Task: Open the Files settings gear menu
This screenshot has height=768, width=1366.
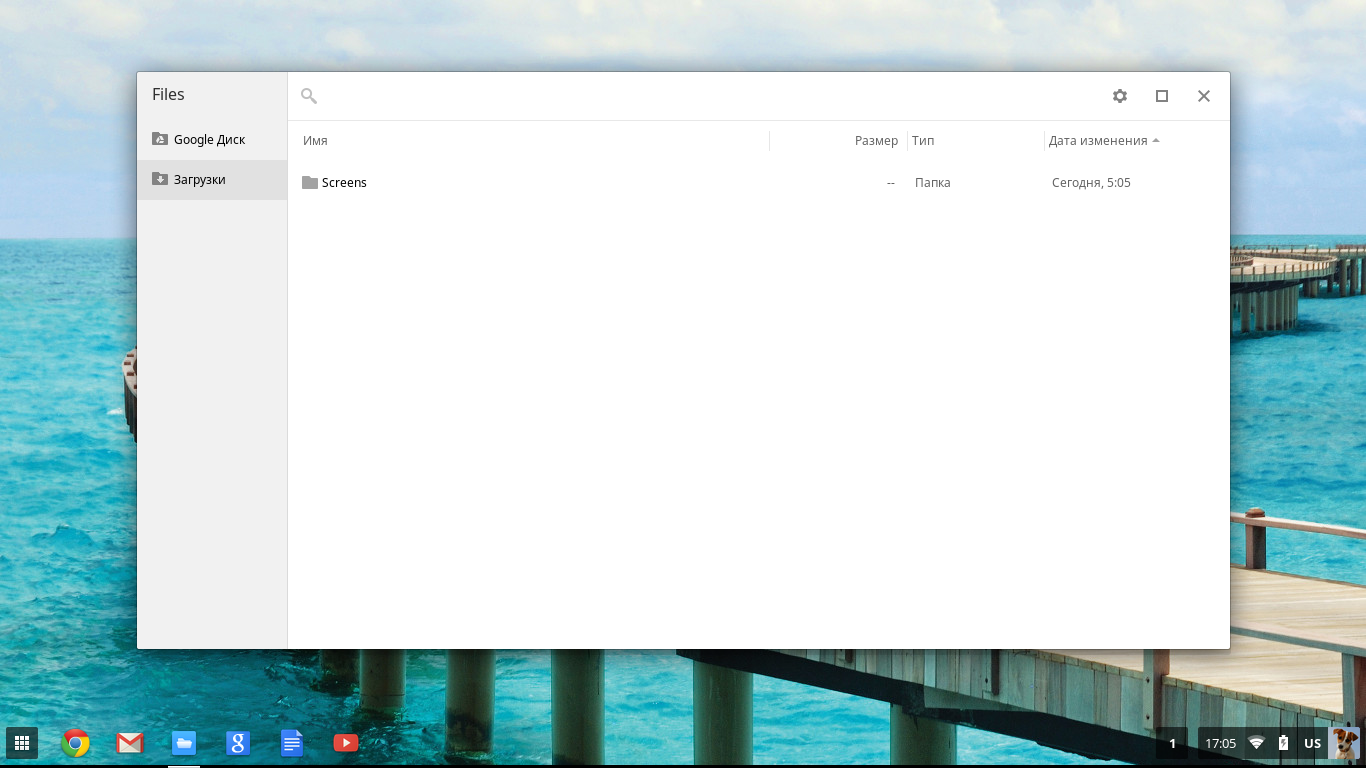Action: click(1120, 96)
